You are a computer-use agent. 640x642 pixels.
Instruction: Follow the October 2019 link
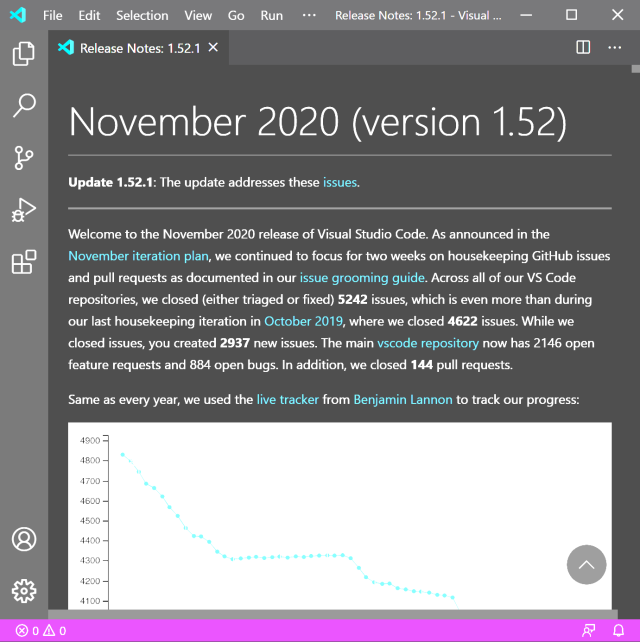(x=303, y=321)
